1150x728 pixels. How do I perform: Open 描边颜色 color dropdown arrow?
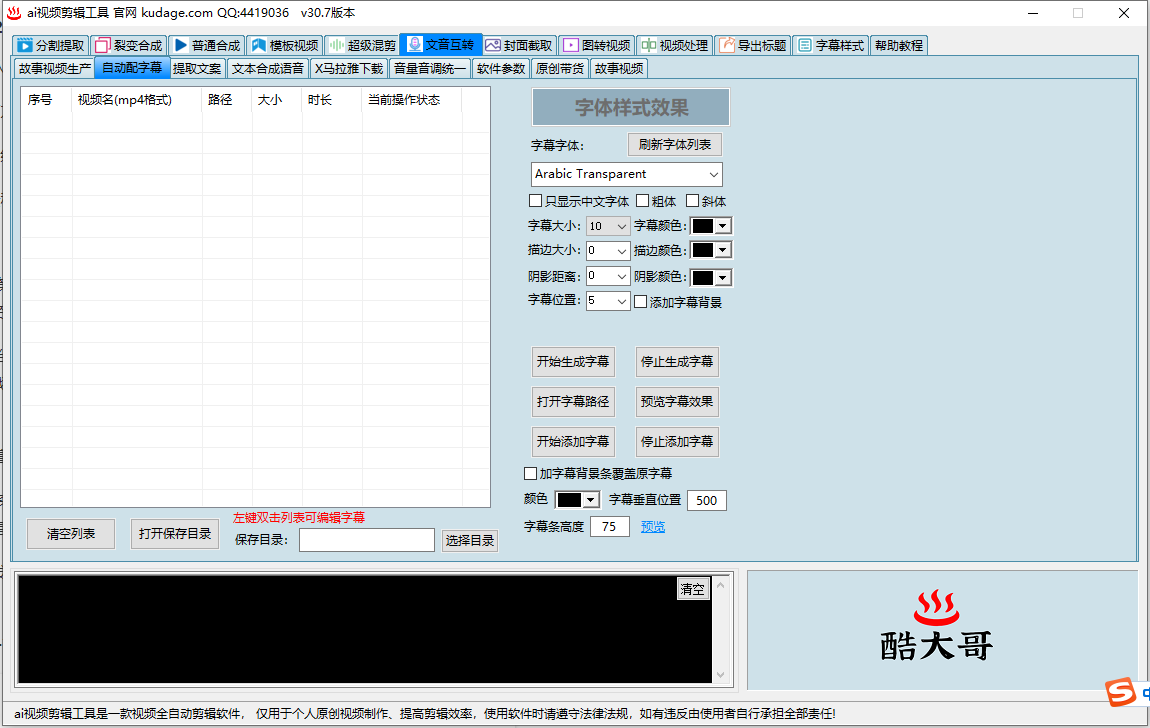coord(723,251)
